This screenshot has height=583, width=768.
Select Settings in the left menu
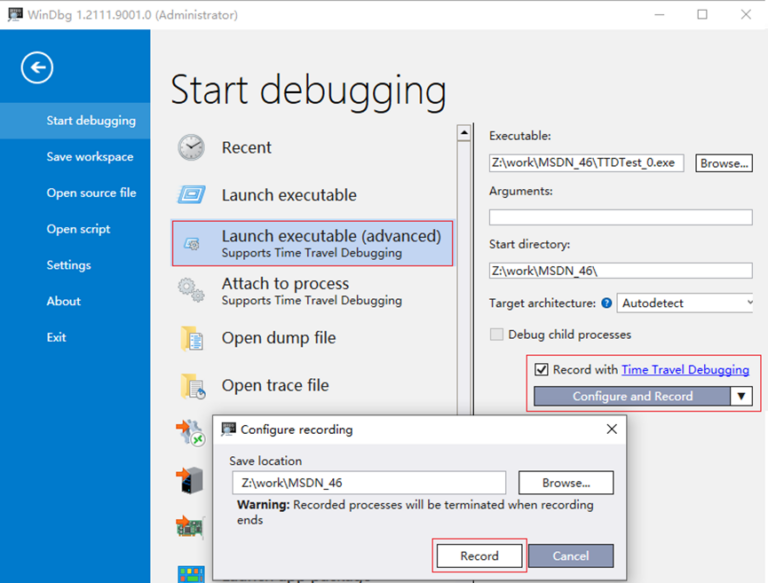click(x=69, y=265)
